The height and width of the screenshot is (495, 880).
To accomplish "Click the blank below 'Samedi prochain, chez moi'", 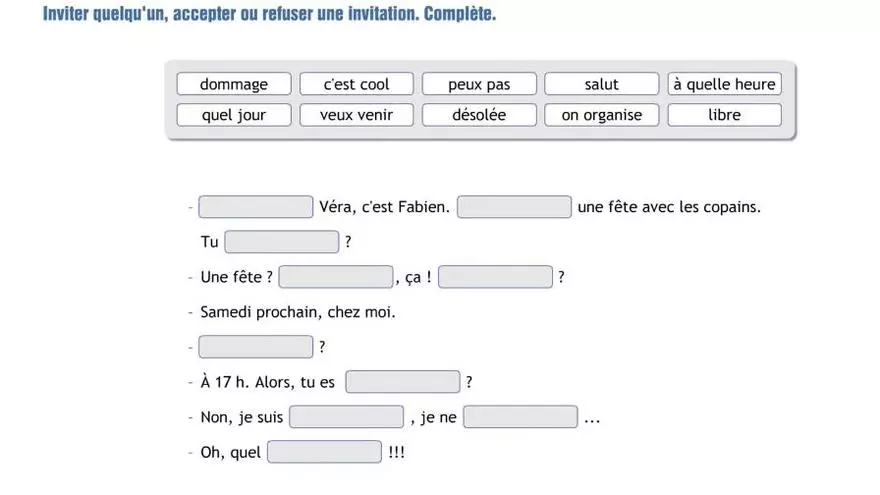I will [256, 347].
